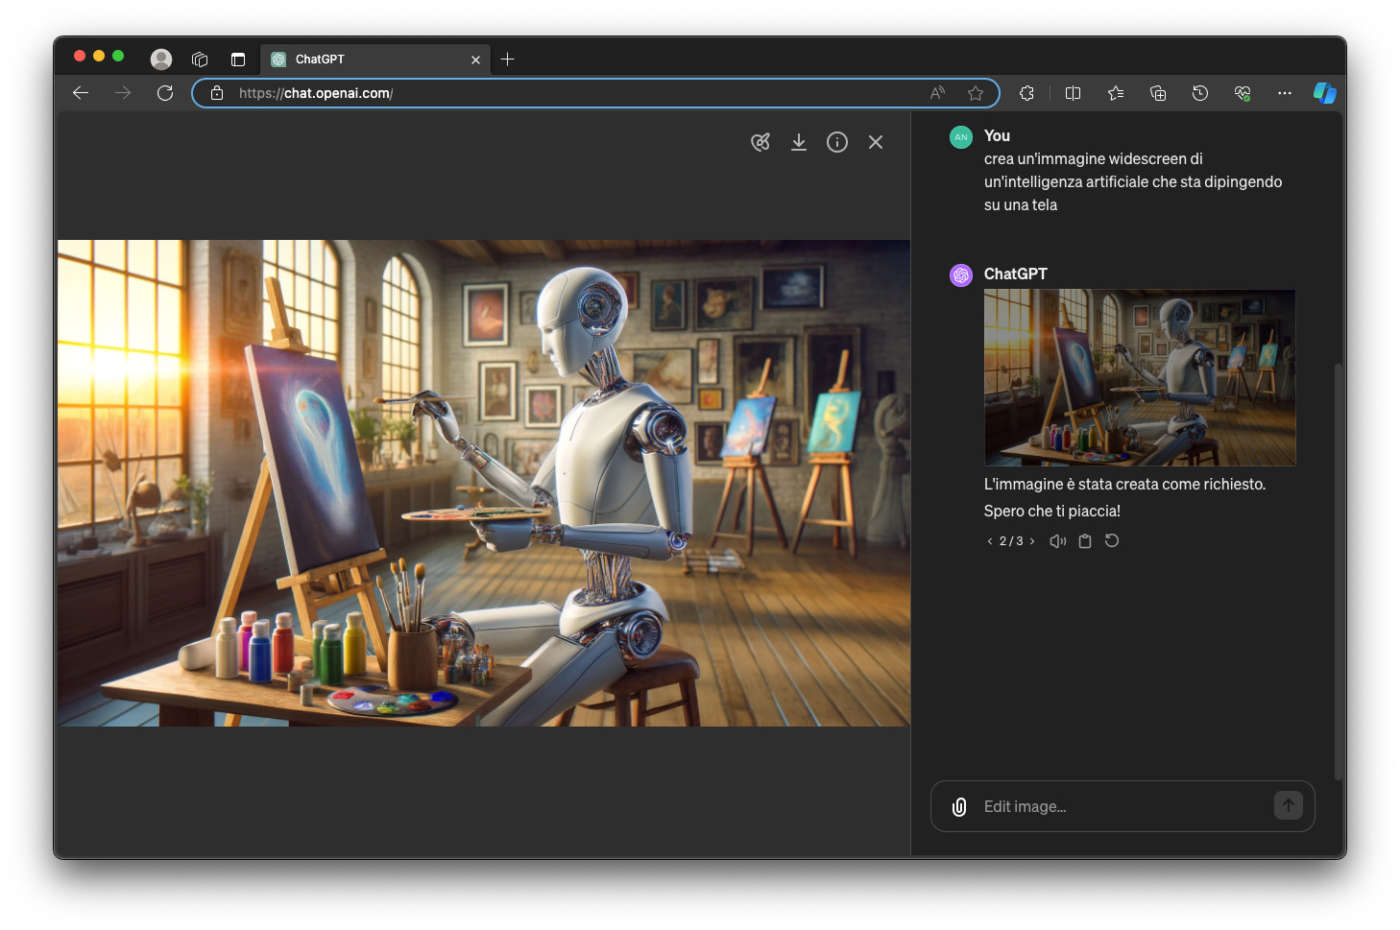Click the download image icon

[798, 142]
